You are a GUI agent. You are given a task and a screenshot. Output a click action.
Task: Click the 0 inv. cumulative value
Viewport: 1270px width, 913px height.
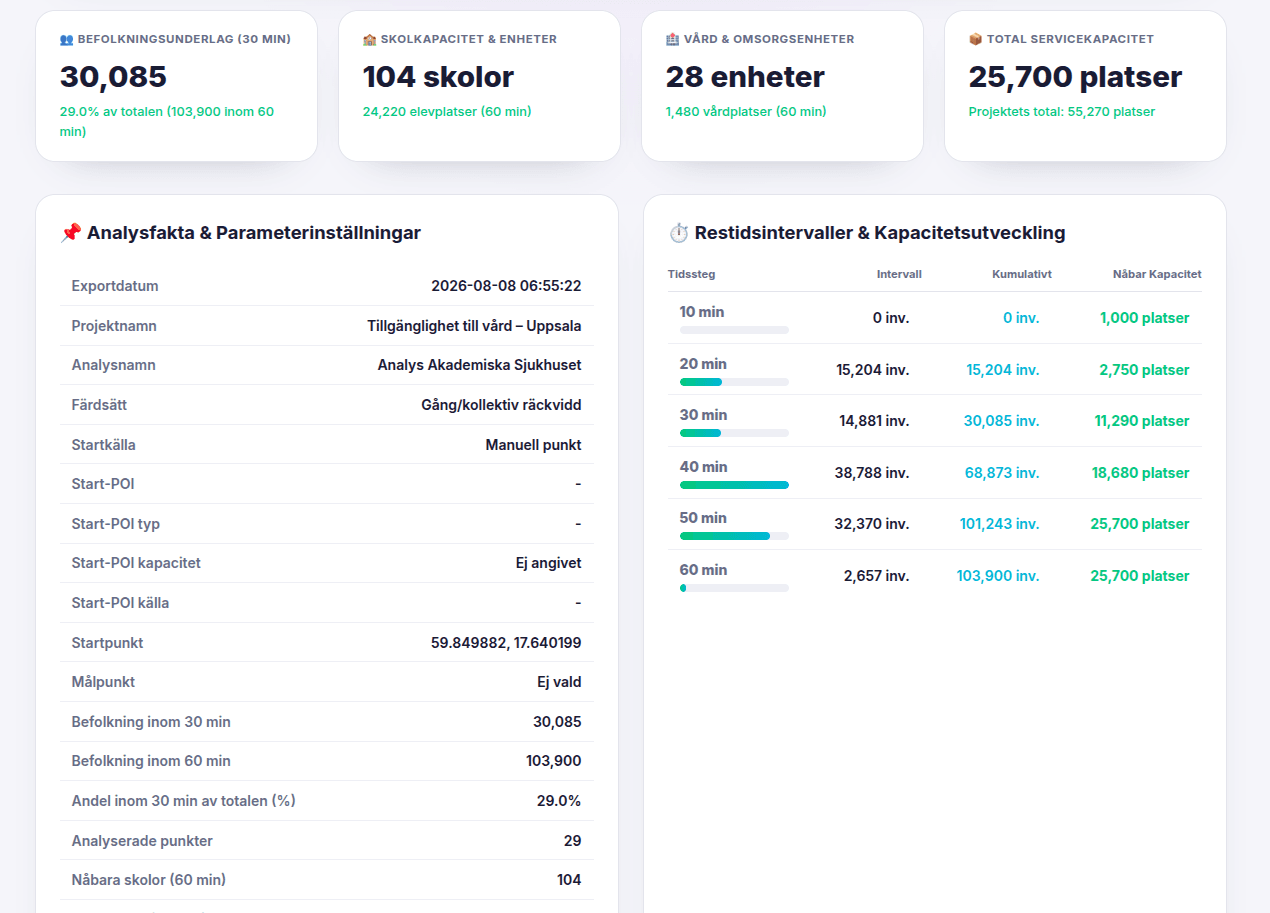1021,318
